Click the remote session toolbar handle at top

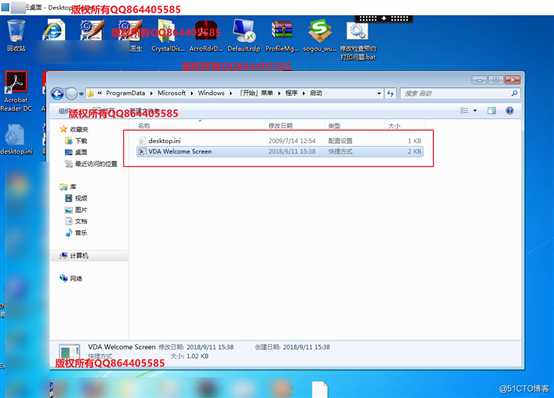[384, 18]
